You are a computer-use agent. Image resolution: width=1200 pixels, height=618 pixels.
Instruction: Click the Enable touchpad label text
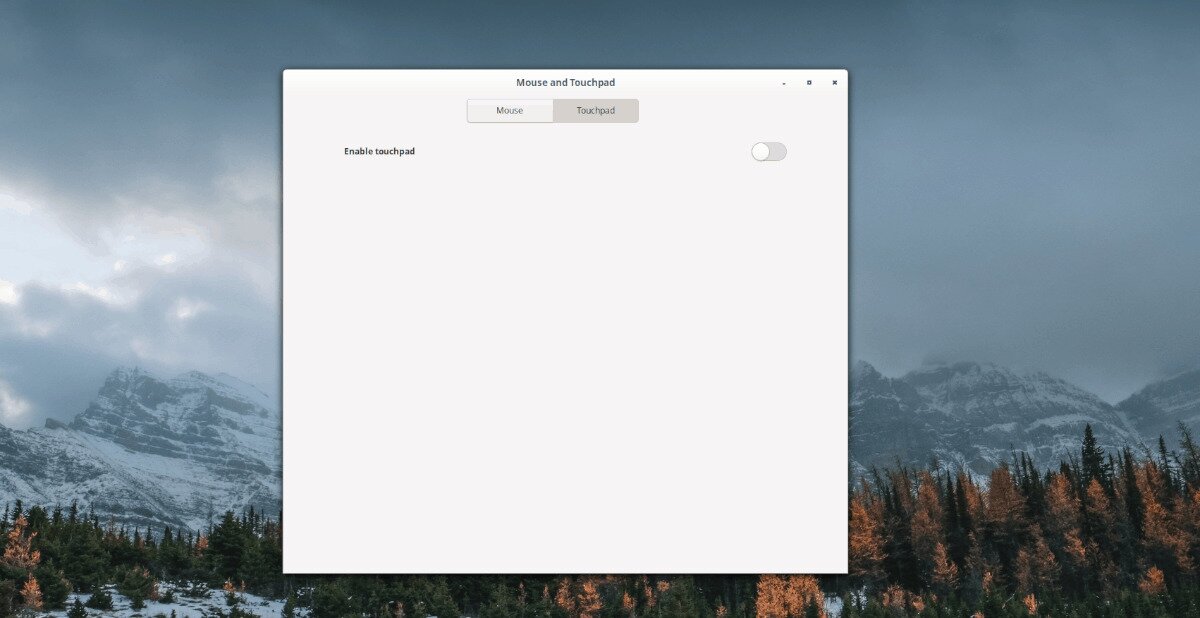(x=379, y=151)
